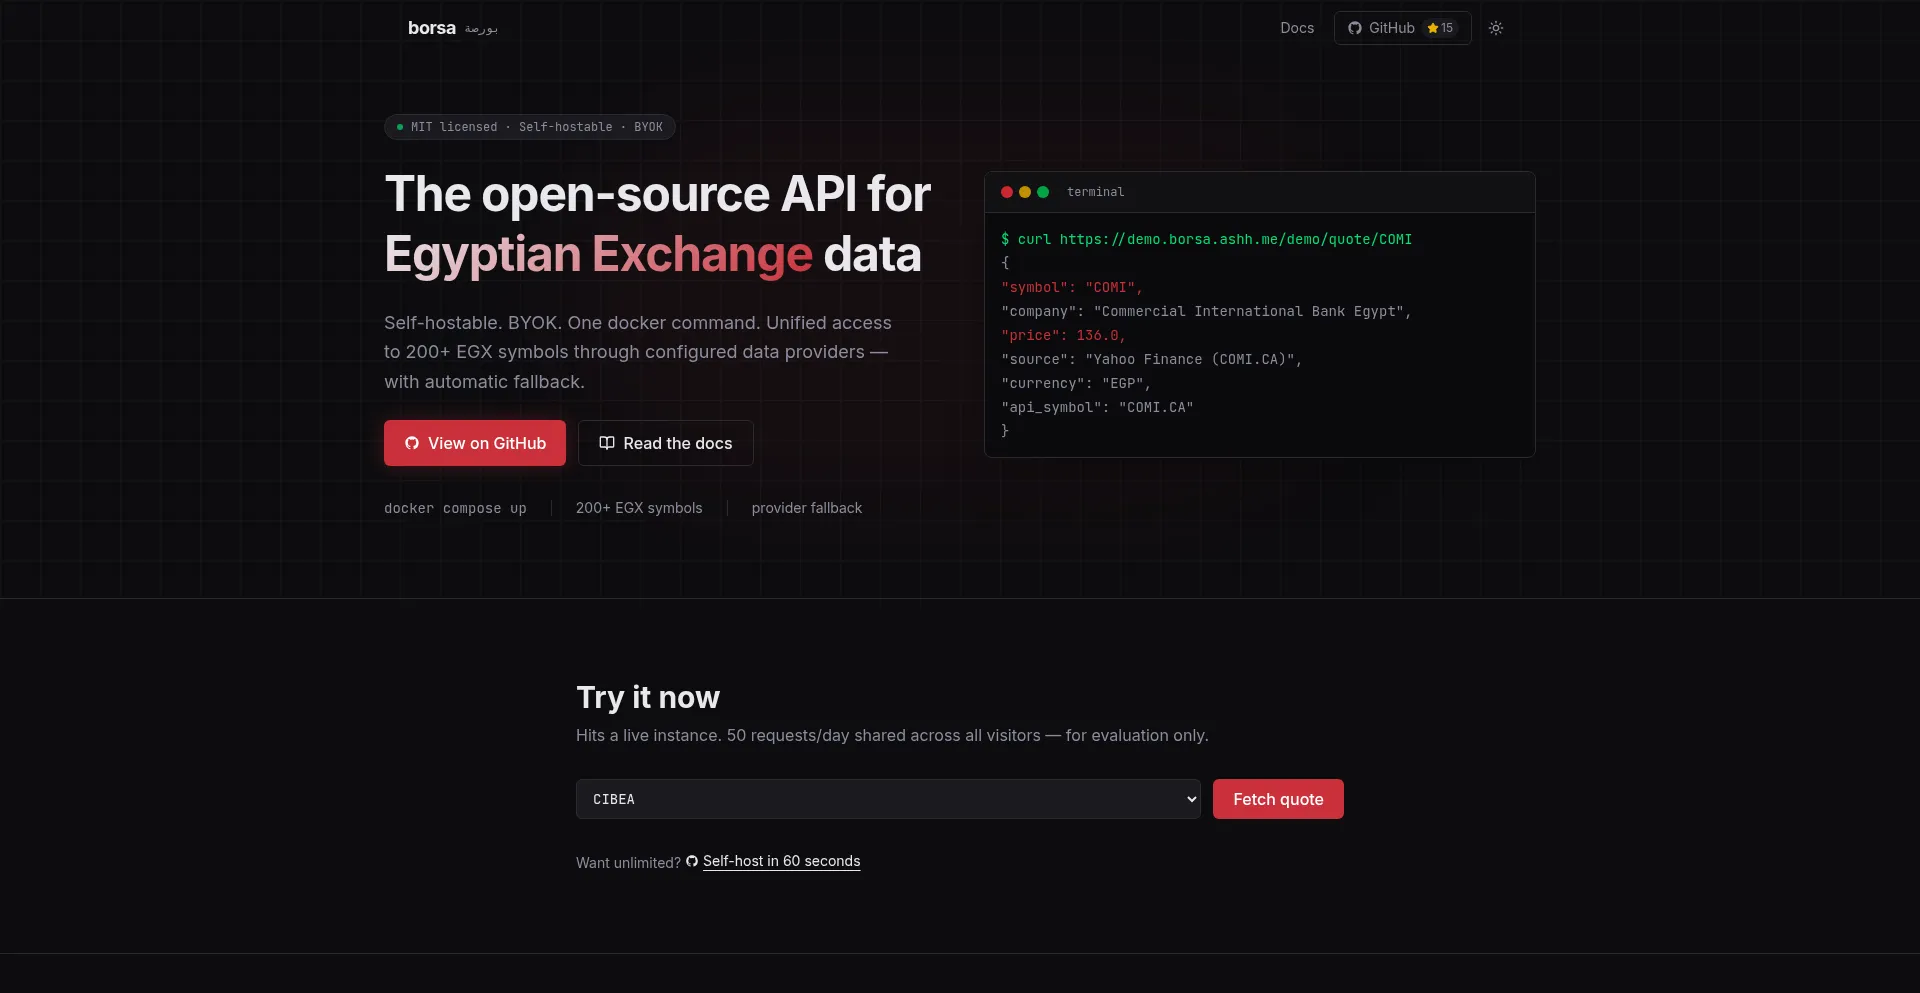This screenshot has height=993, width=1920.
Task: Click the Read the docs button
Action: tap(666, 443)
